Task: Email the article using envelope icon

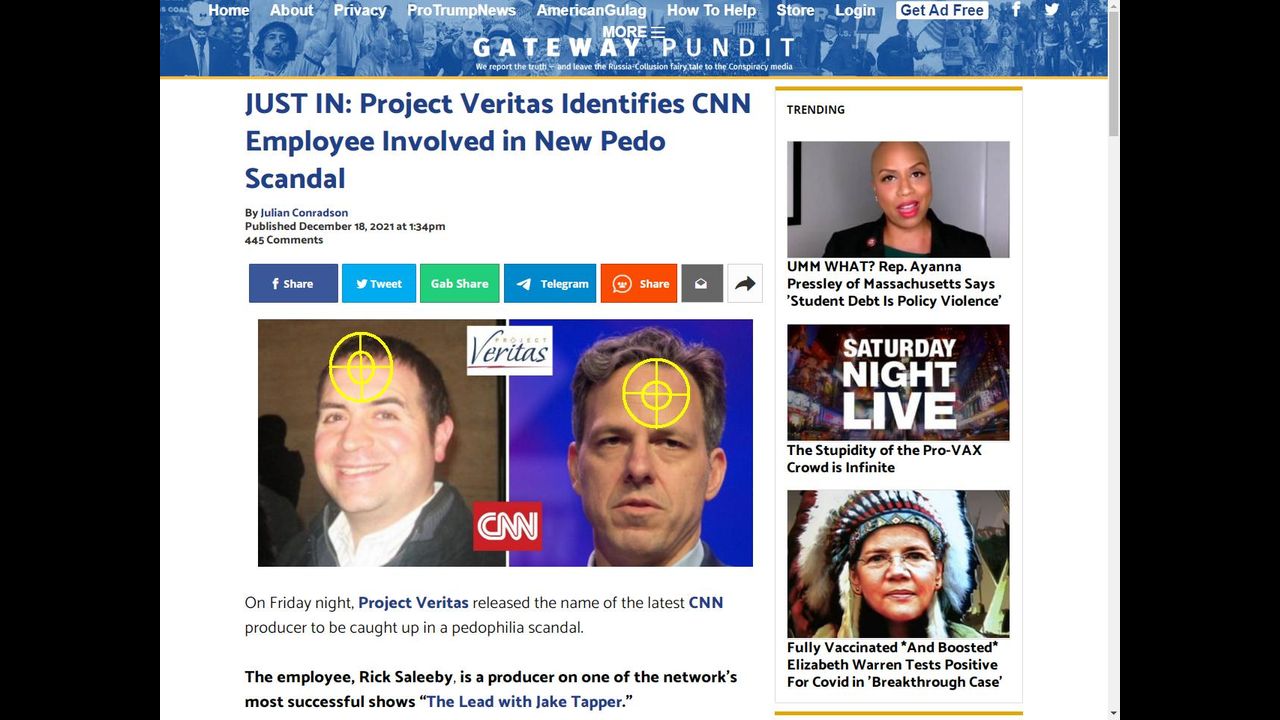Action: tap(701, 283)
